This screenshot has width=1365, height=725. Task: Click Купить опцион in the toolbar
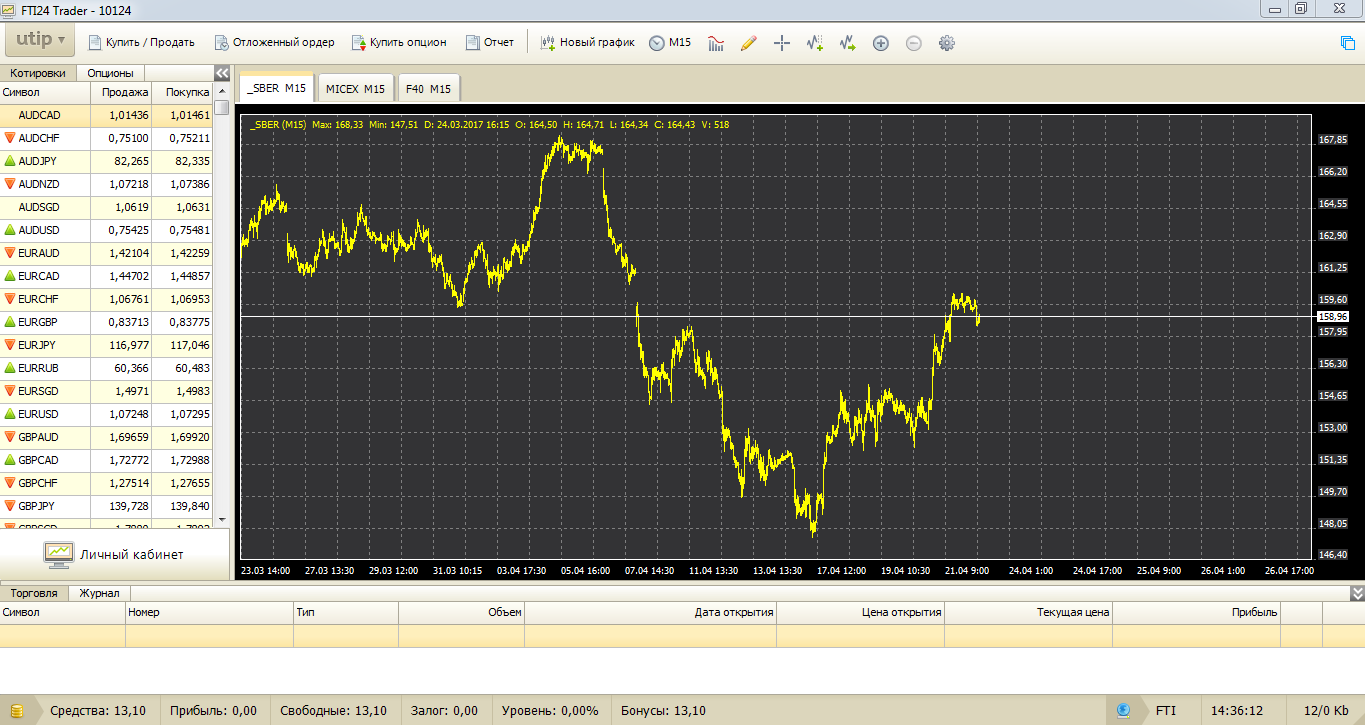coord(399,42)
